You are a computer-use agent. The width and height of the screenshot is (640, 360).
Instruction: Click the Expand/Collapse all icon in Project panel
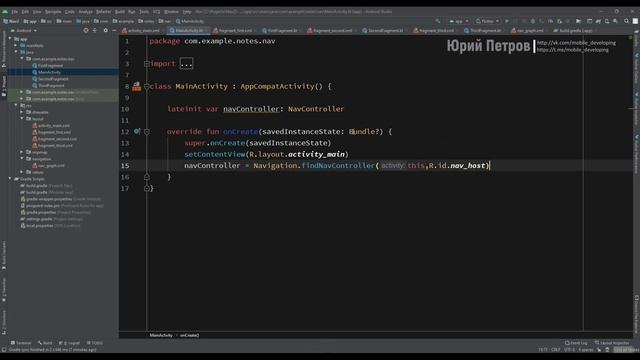(95, 30)
